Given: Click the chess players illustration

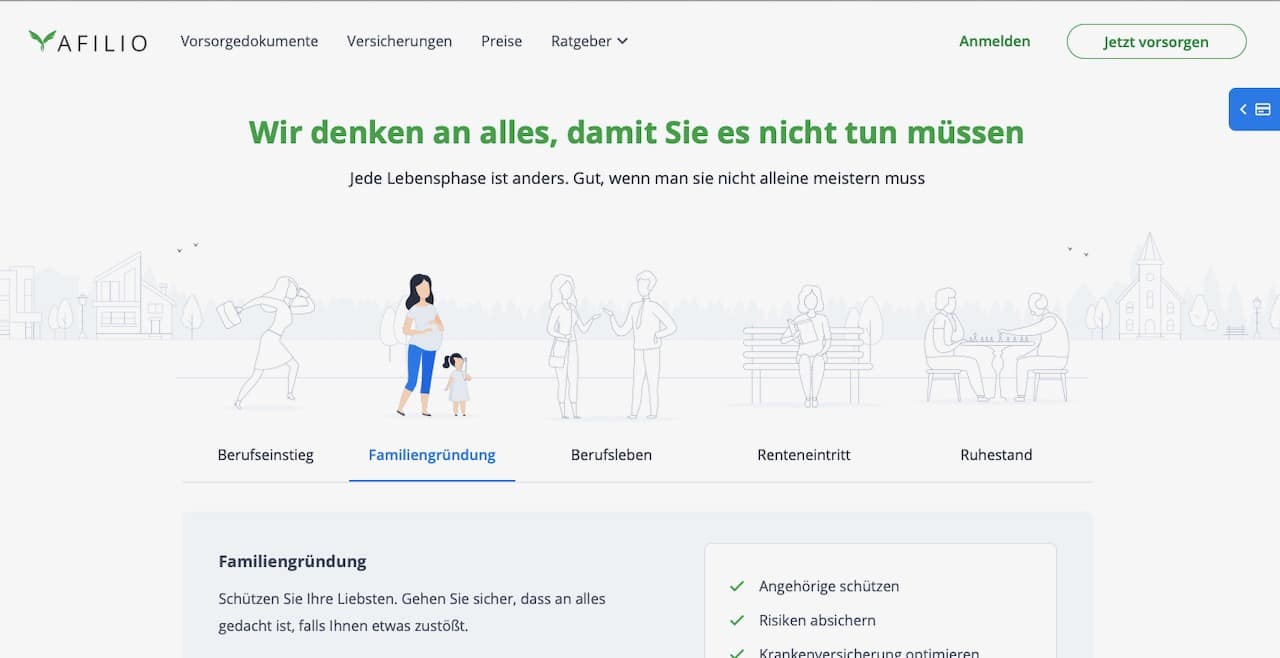Looking at the screenshot, I should click(995, 340).
